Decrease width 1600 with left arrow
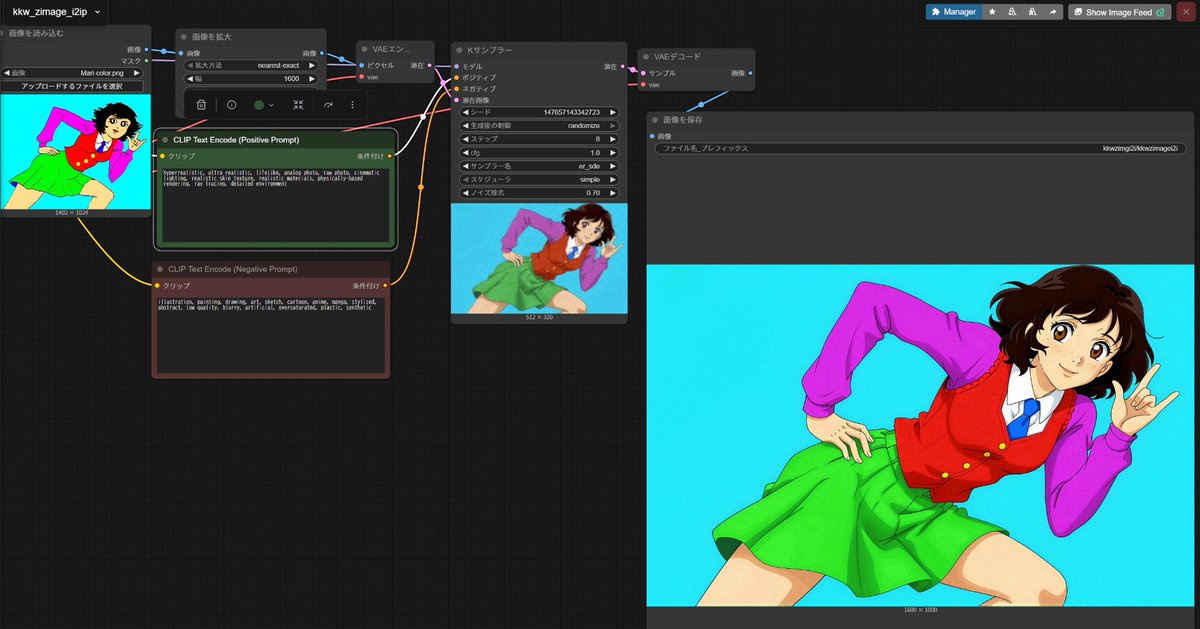 click(x=190, y=77)
